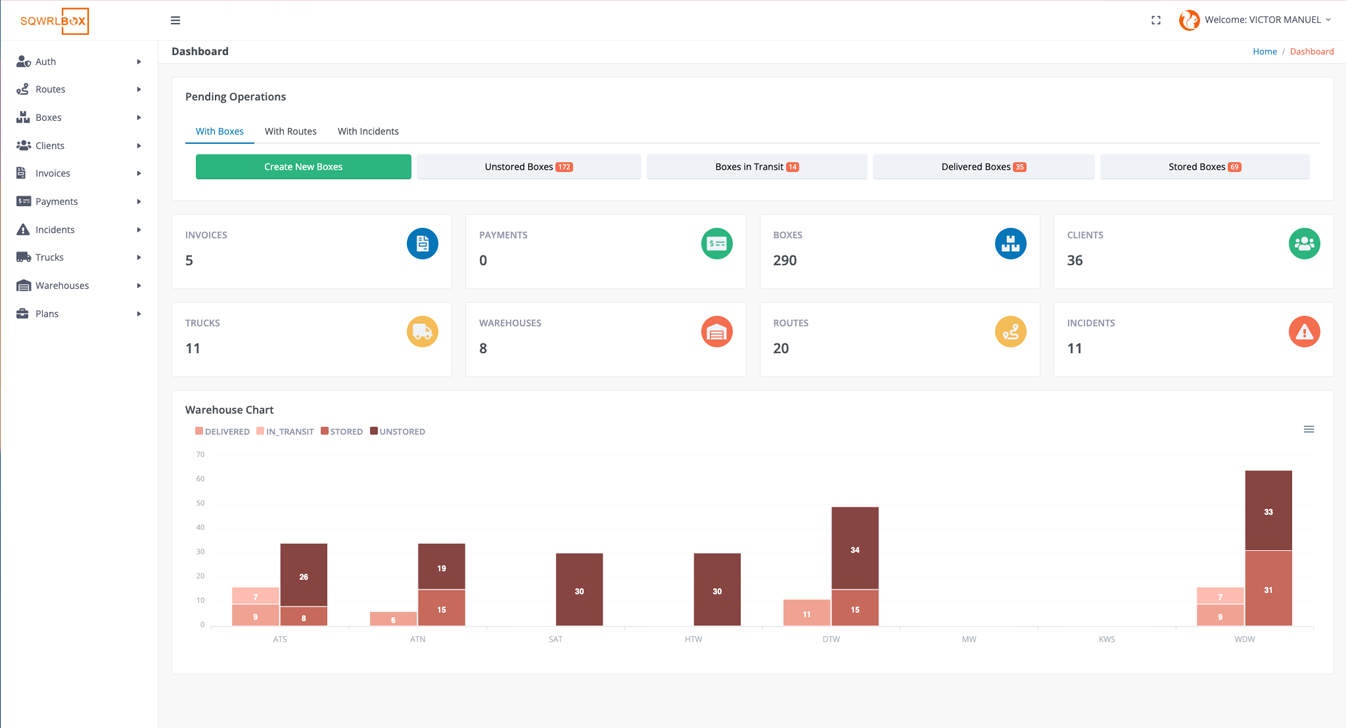Viewport: 1347px width, 728px height.
Task: Switch to the With Incidents tab
Action: pyautogui.click(x=368, y=131)
